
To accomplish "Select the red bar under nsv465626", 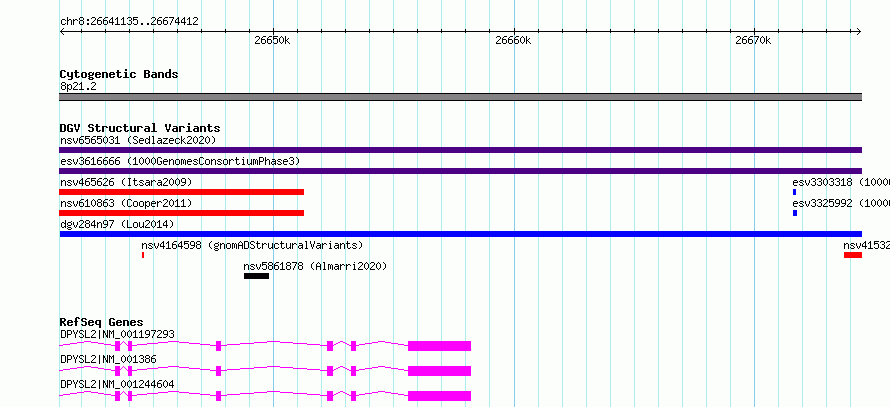I will pos(182,192).
